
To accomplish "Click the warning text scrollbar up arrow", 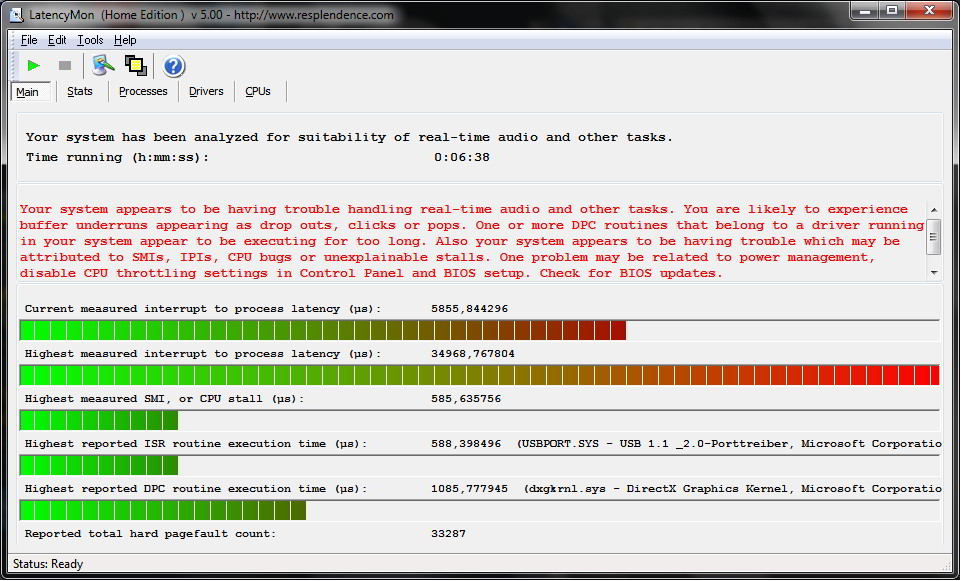I will [x=933, y=210].
